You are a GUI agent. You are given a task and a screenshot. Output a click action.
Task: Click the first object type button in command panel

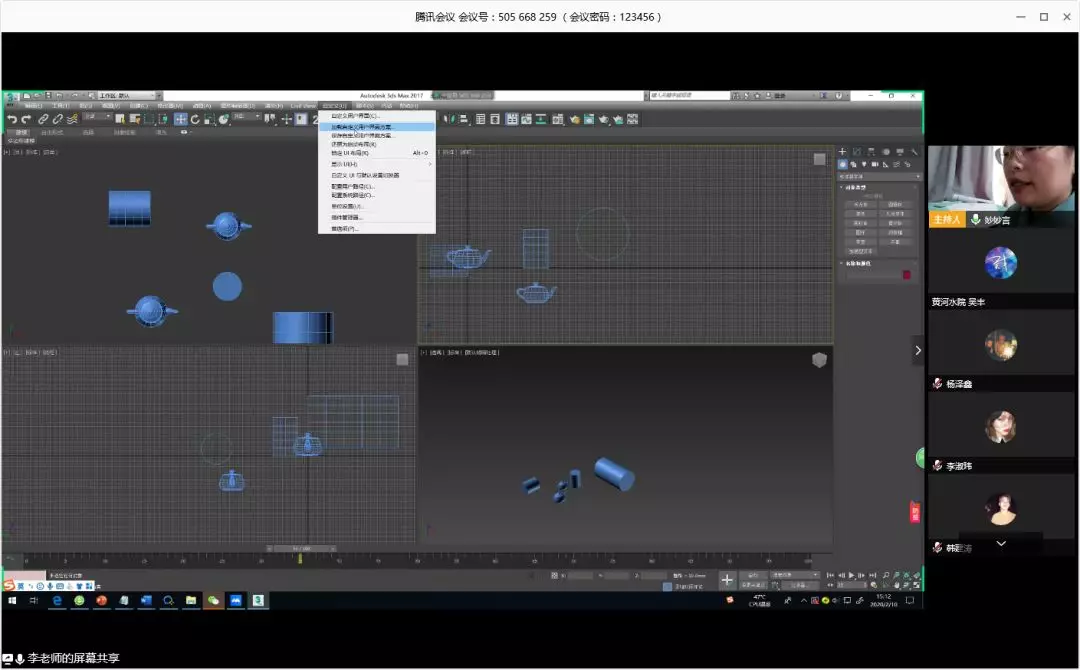pyautogui.click(x=861, y=205)
